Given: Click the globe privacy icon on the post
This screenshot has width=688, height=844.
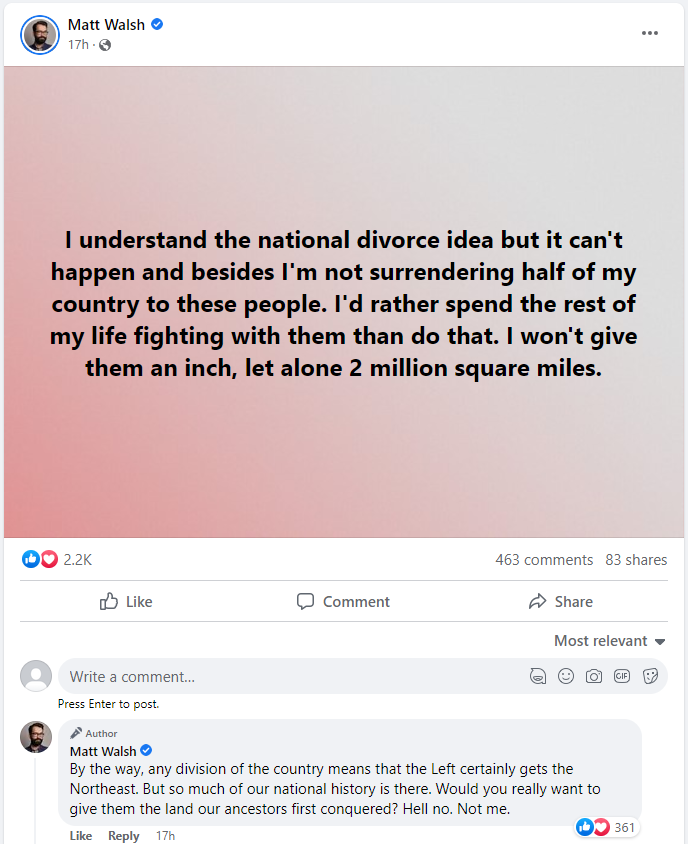Looking at the screenshot, I should tap(103, 44).
